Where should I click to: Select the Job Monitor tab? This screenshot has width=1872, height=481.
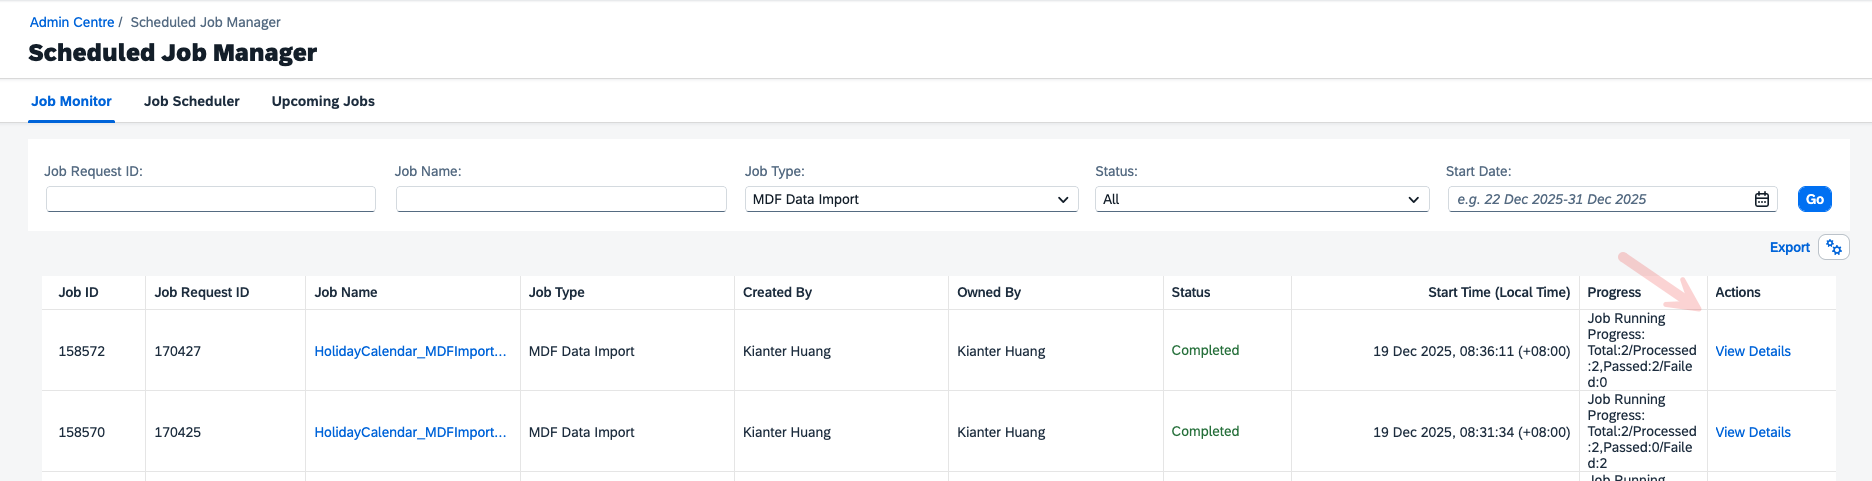point(71,101)
